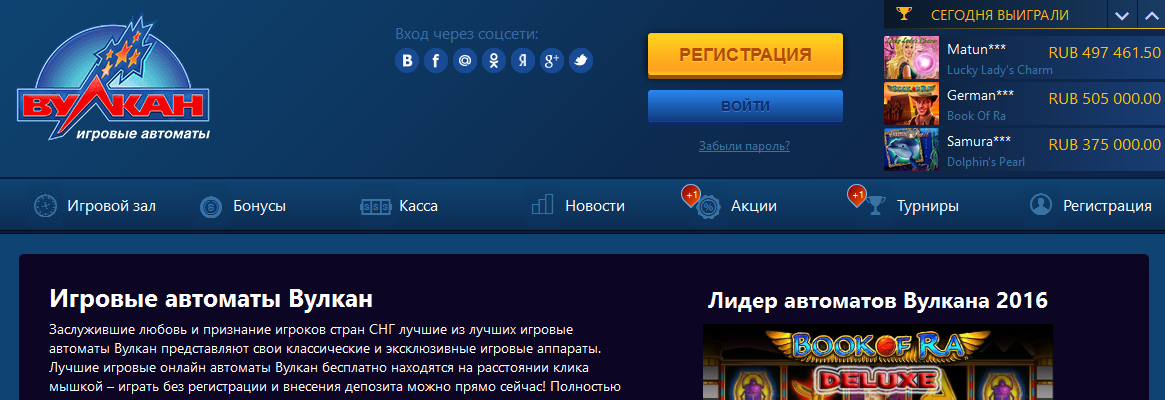Screen dimensions: 1165x400
Task: Click the trophy icon beside Сегодня выиграли
Action: point(903,13)
